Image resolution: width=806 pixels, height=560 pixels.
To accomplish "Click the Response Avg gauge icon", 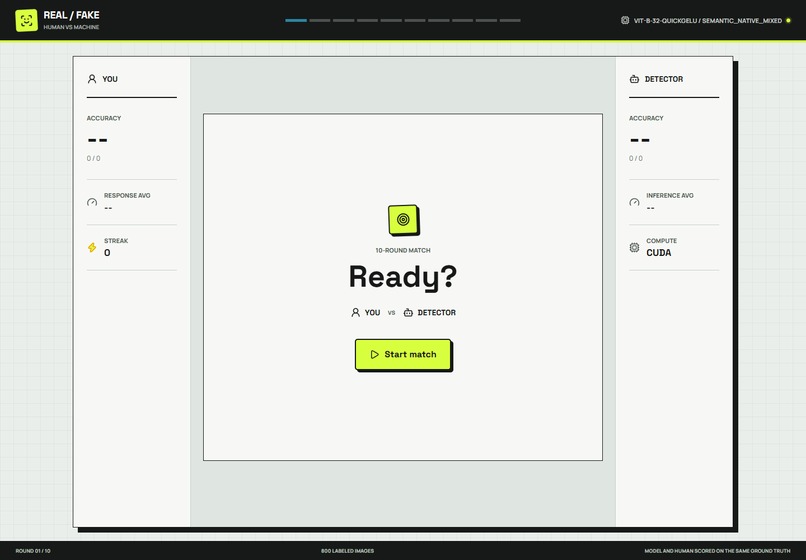I will 92,202.
